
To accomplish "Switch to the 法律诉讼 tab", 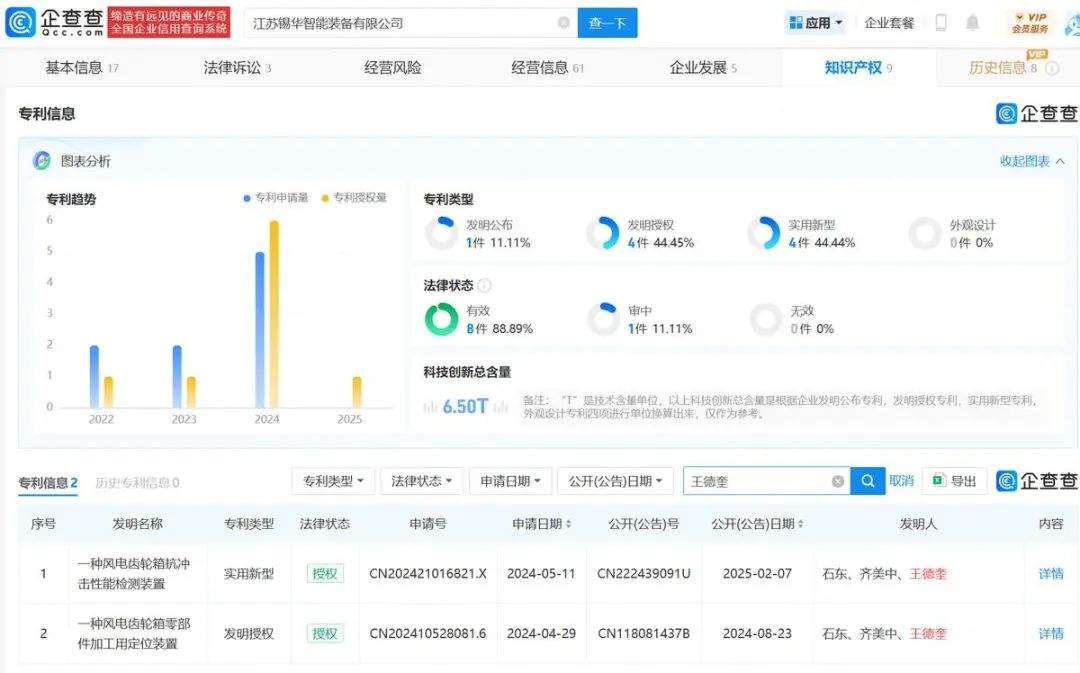I will (x=237, y=68).
